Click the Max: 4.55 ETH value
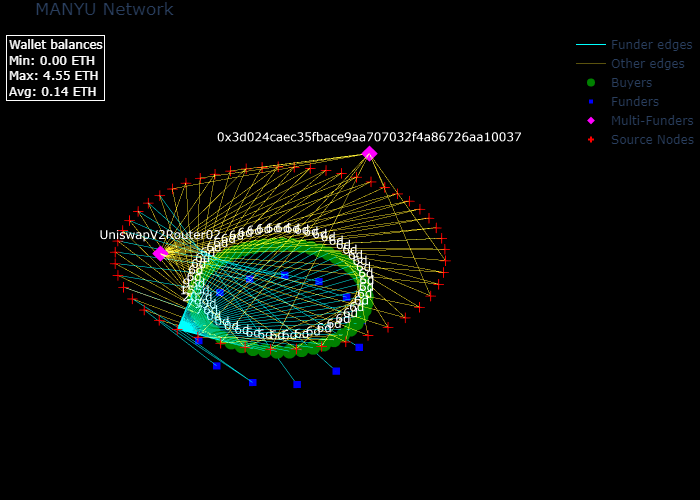Screen dimensions: 700x500 pyautogui.click(x=54, y=76)
